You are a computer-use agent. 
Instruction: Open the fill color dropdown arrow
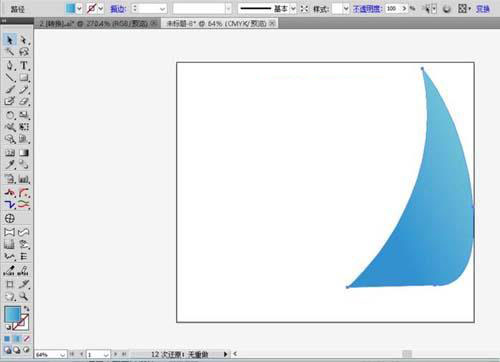79,9
